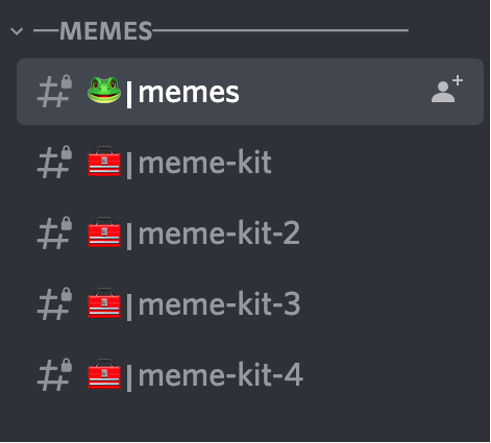Click empty space in highlighted memes row
Image resolution: width=491 pixels, height=443 pixels.
click(333, 92)
